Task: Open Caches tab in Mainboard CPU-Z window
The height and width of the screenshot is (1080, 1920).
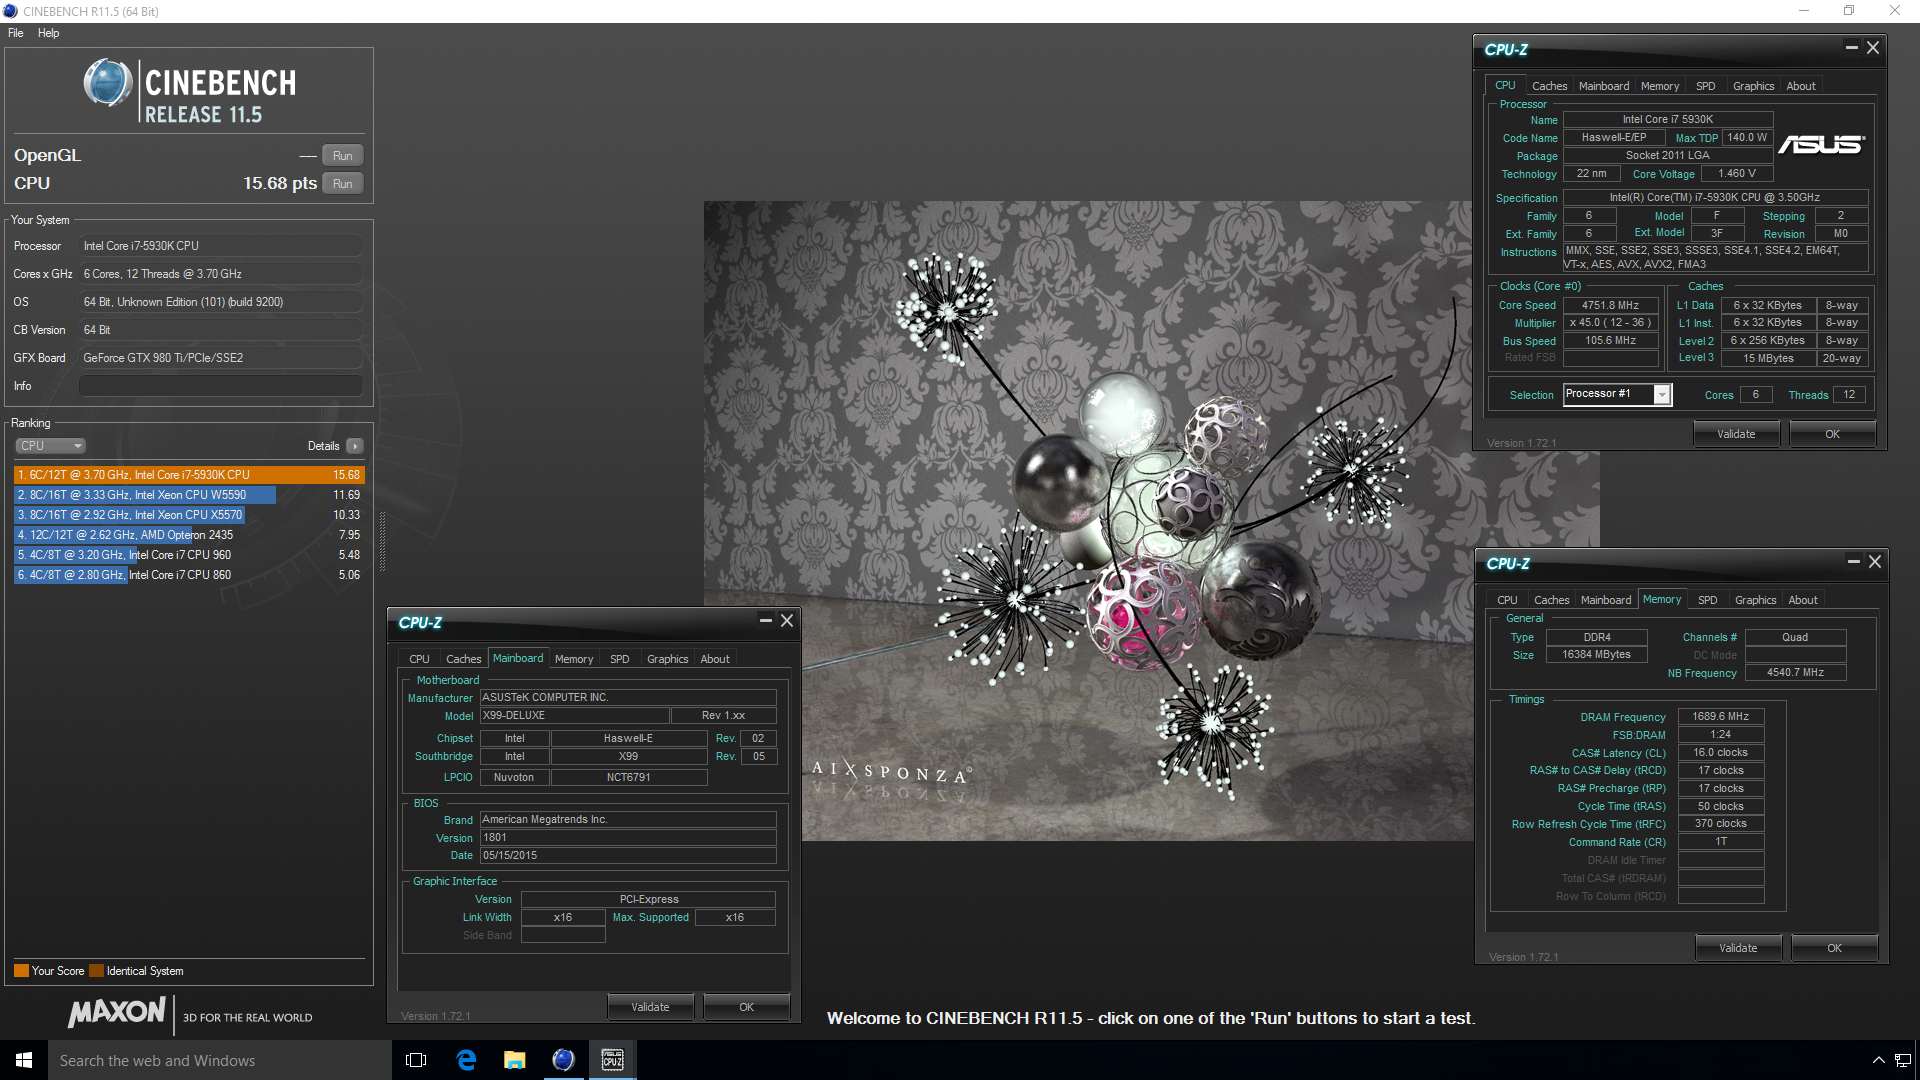Action: click(463, 659)
